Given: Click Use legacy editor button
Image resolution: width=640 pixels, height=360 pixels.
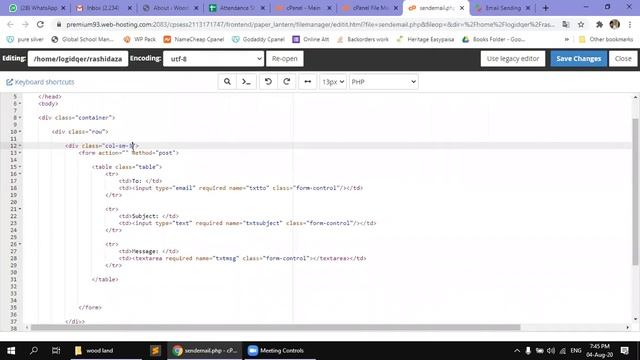Looking at the screenshot, I should 513,59.
